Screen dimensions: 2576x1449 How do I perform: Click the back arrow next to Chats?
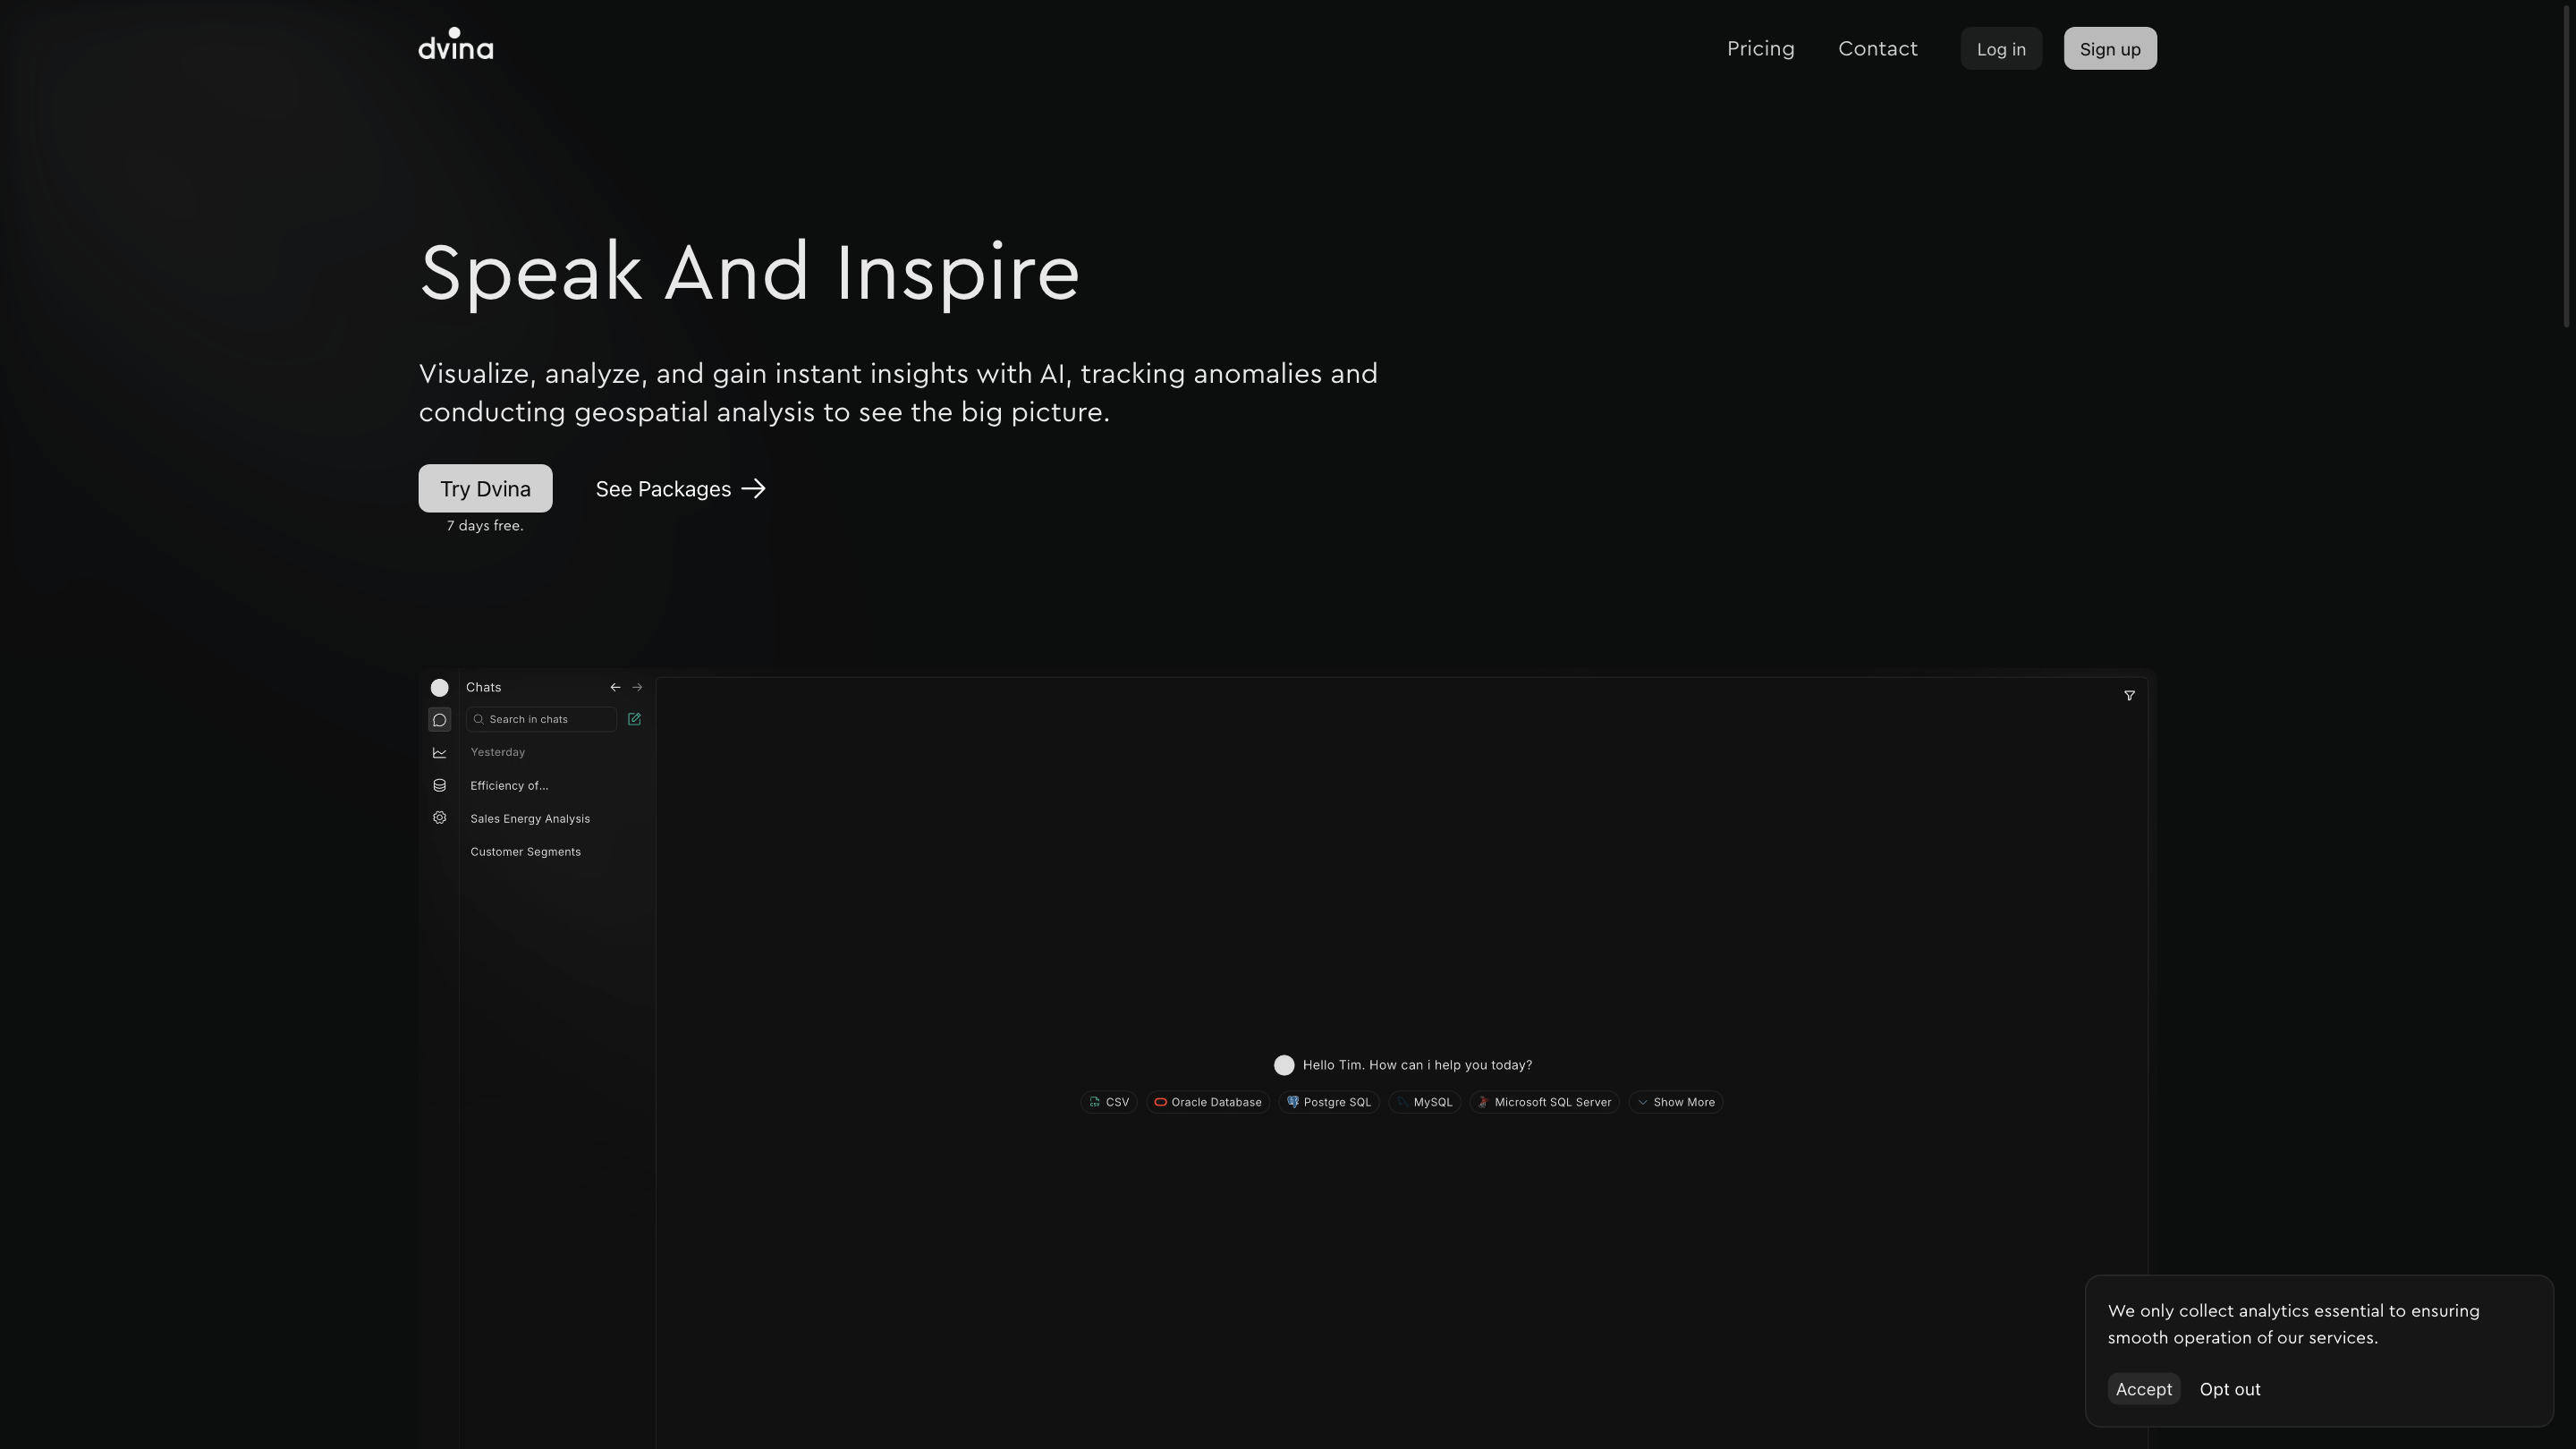pyautogui.click(x=615, y=687)
